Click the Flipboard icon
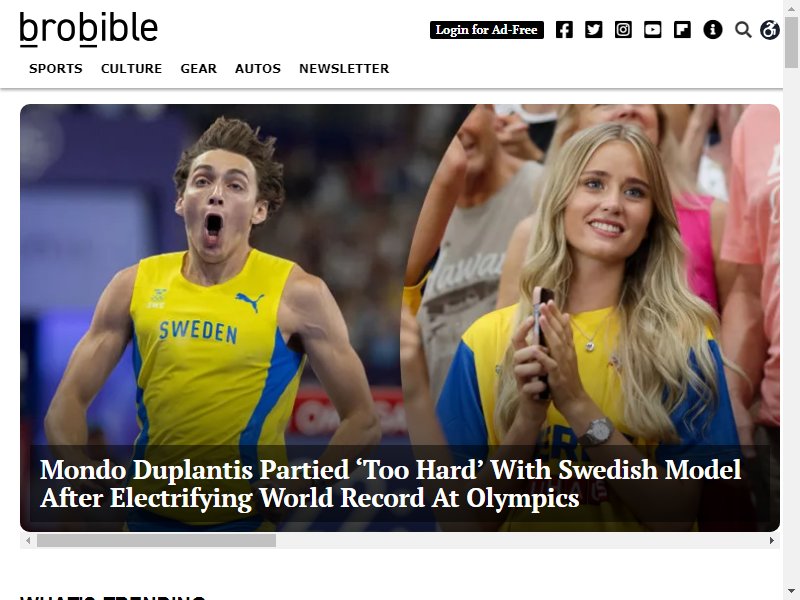Viewport: 800px width, 600px height. 682,30
